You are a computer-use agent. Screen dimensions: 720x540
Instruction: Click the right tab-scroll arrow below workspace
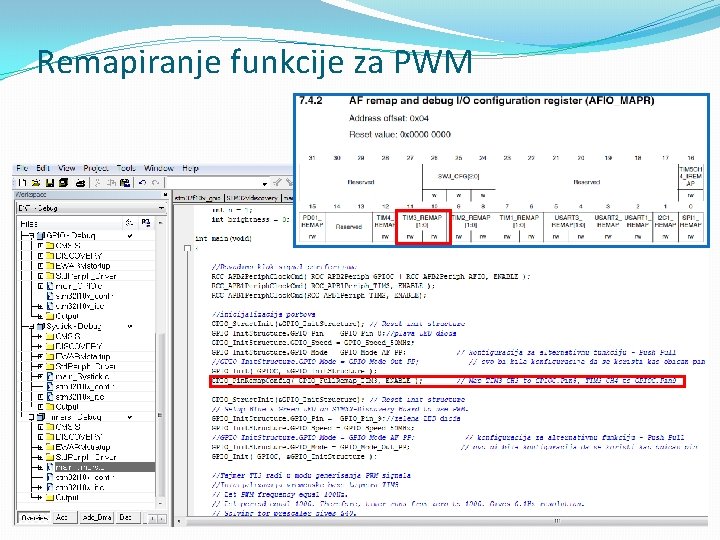pos(161,518)
